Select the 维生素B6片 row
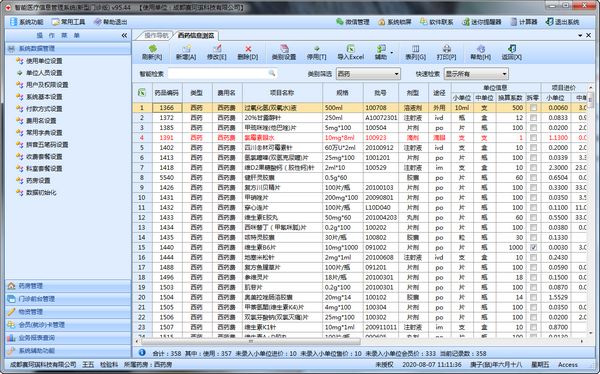Viewport: 600px width, 374px height. [x=360, y=247]
